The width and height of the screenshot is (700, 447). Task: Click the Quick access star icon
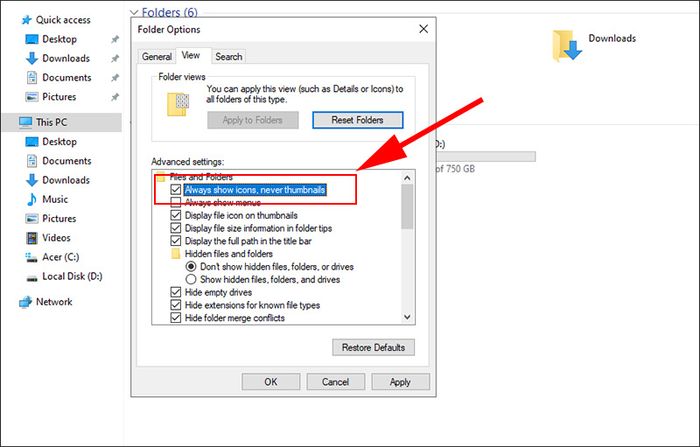27,20
